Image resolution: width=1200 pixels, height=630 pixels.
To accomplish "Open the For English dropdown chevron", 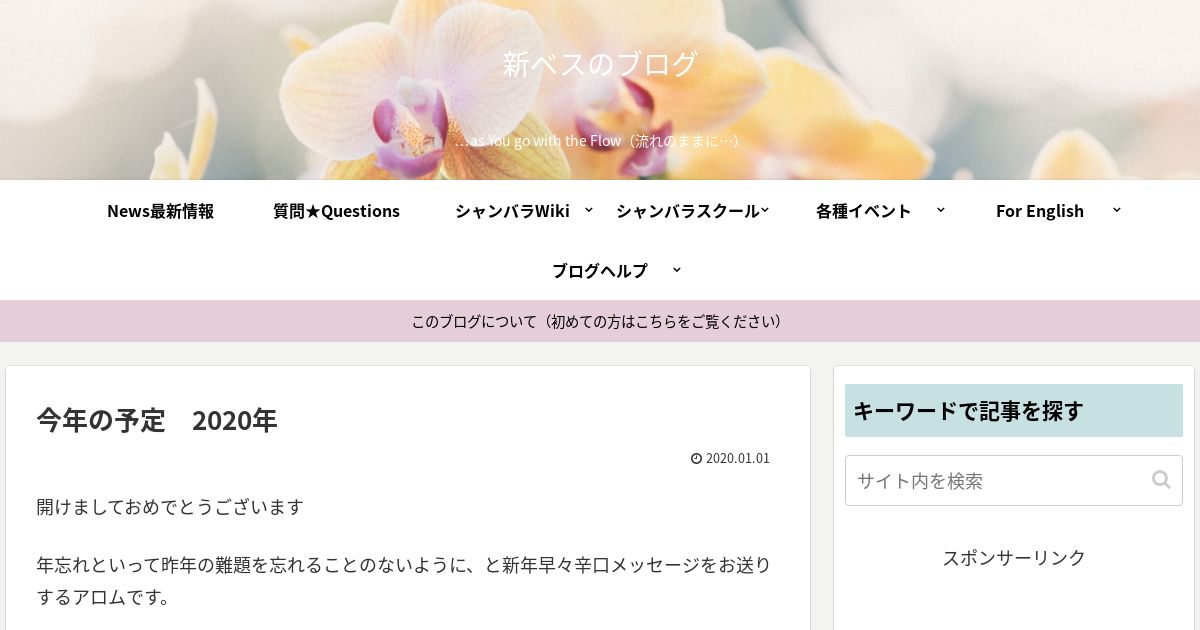I will click(1117, 209).
